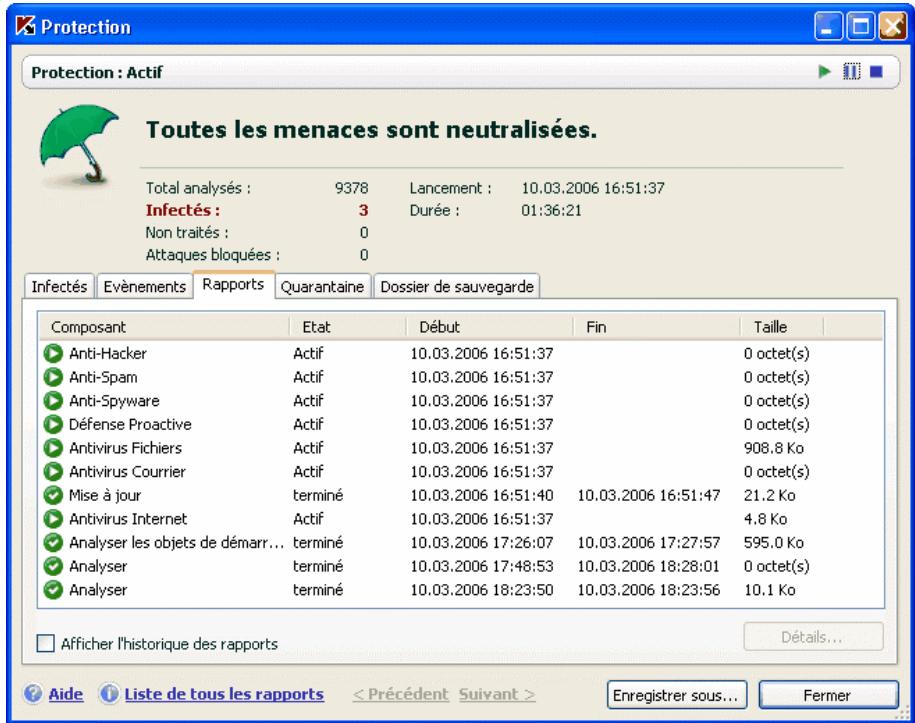
Task: Select the Anti-Hacker component name
Action: point(107,354)
